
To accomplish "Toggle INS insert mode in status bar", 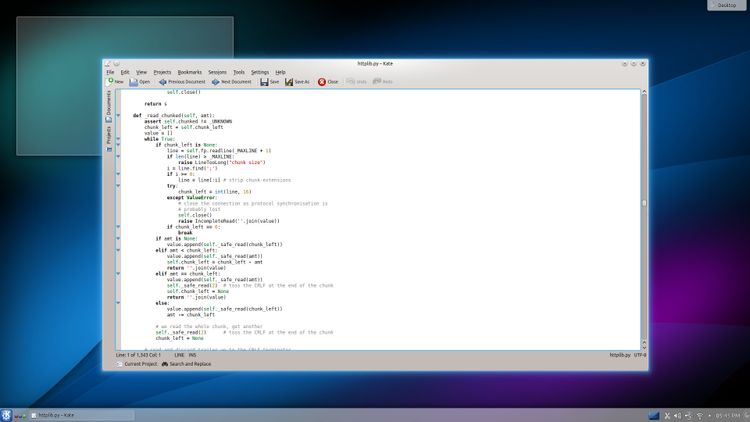I will click(x=192, y=354).
